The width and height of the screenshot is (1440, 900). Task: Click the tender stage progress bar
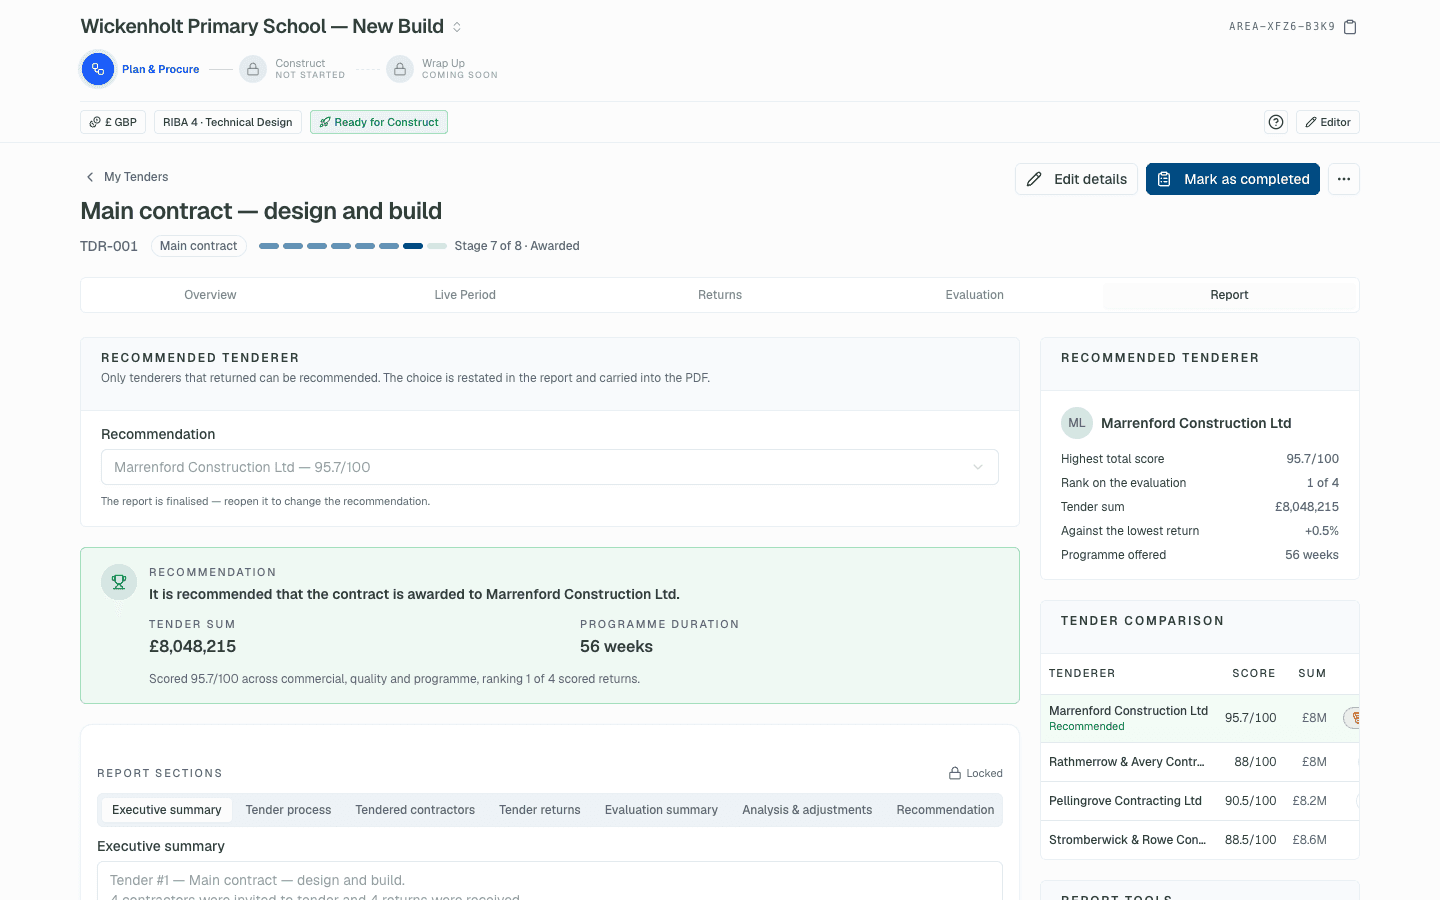[x=353, y=246]
